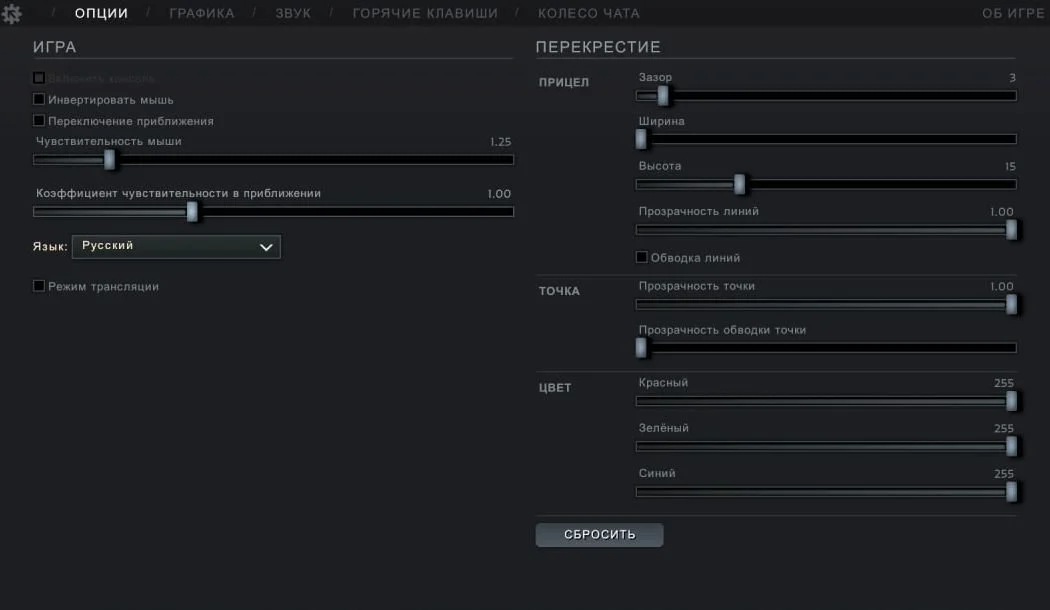
Task: Click the Высота slider handle
Action: pos(739,184)
